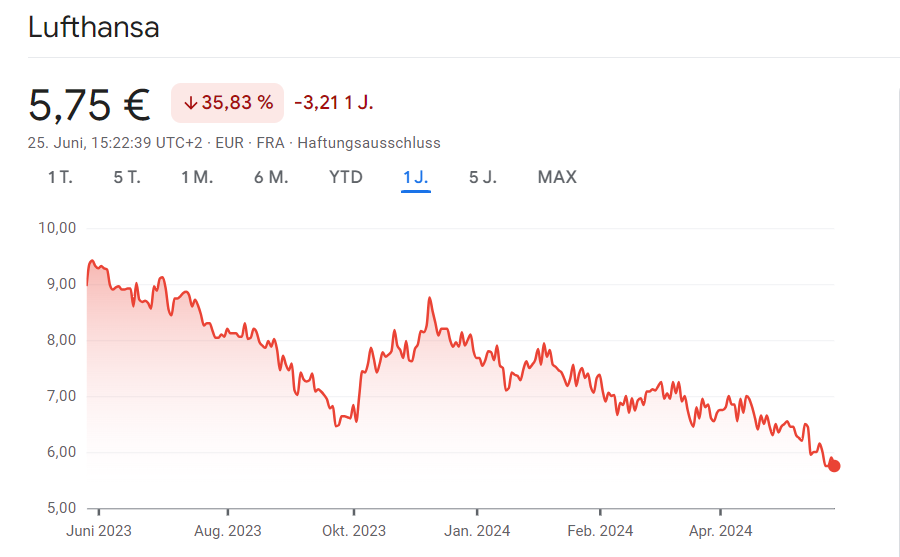Show the MAX time range

point(557,177)
